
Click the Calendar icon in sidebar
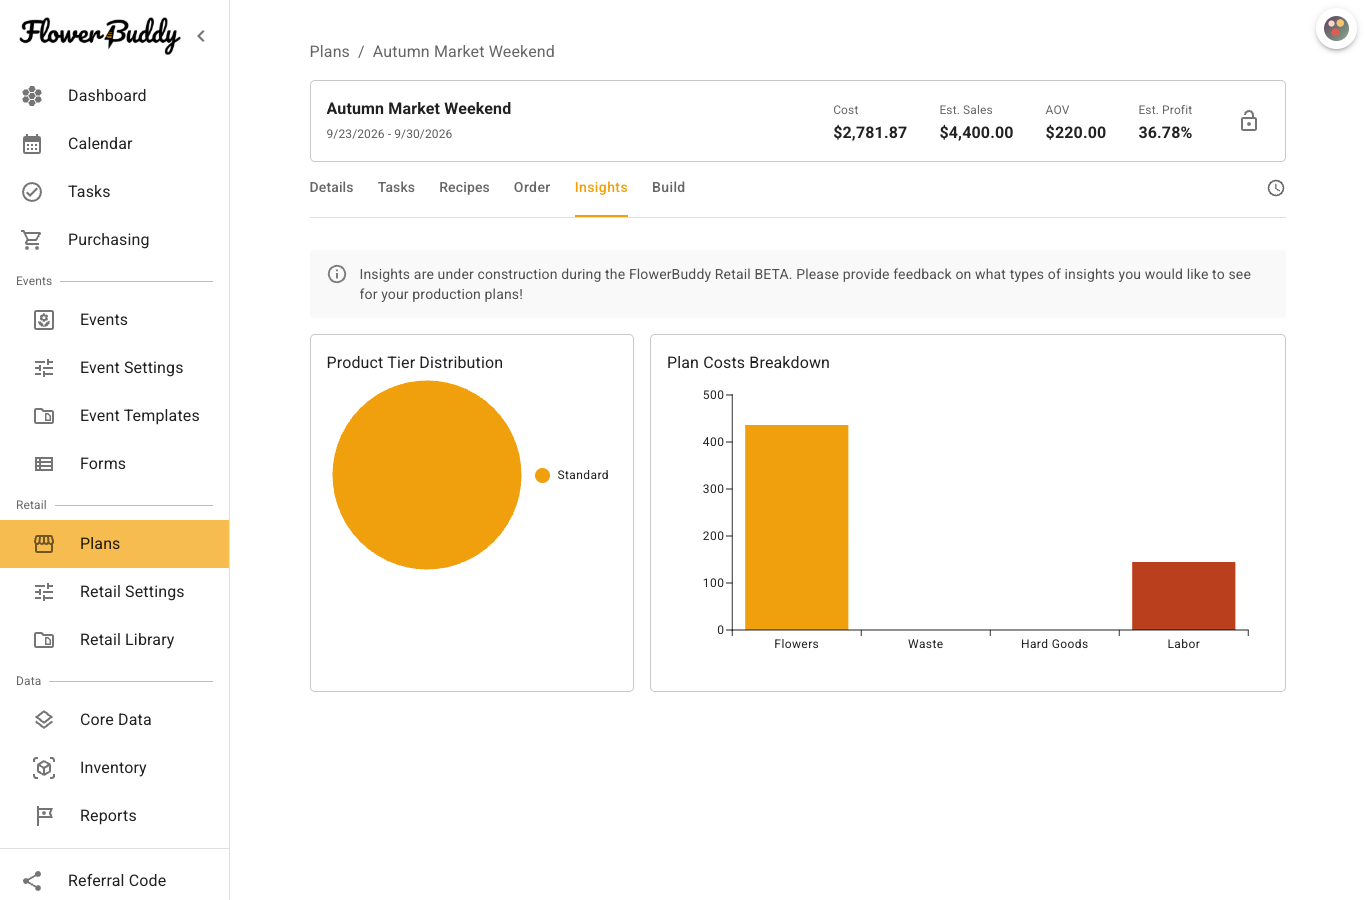point(32,144)
